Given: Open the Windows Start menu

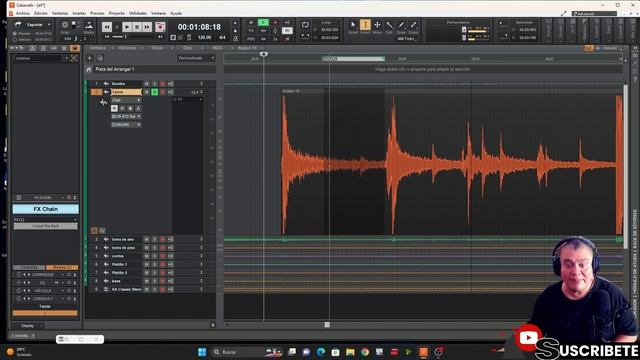Looking at the screenshot, I should click(202, 352).
